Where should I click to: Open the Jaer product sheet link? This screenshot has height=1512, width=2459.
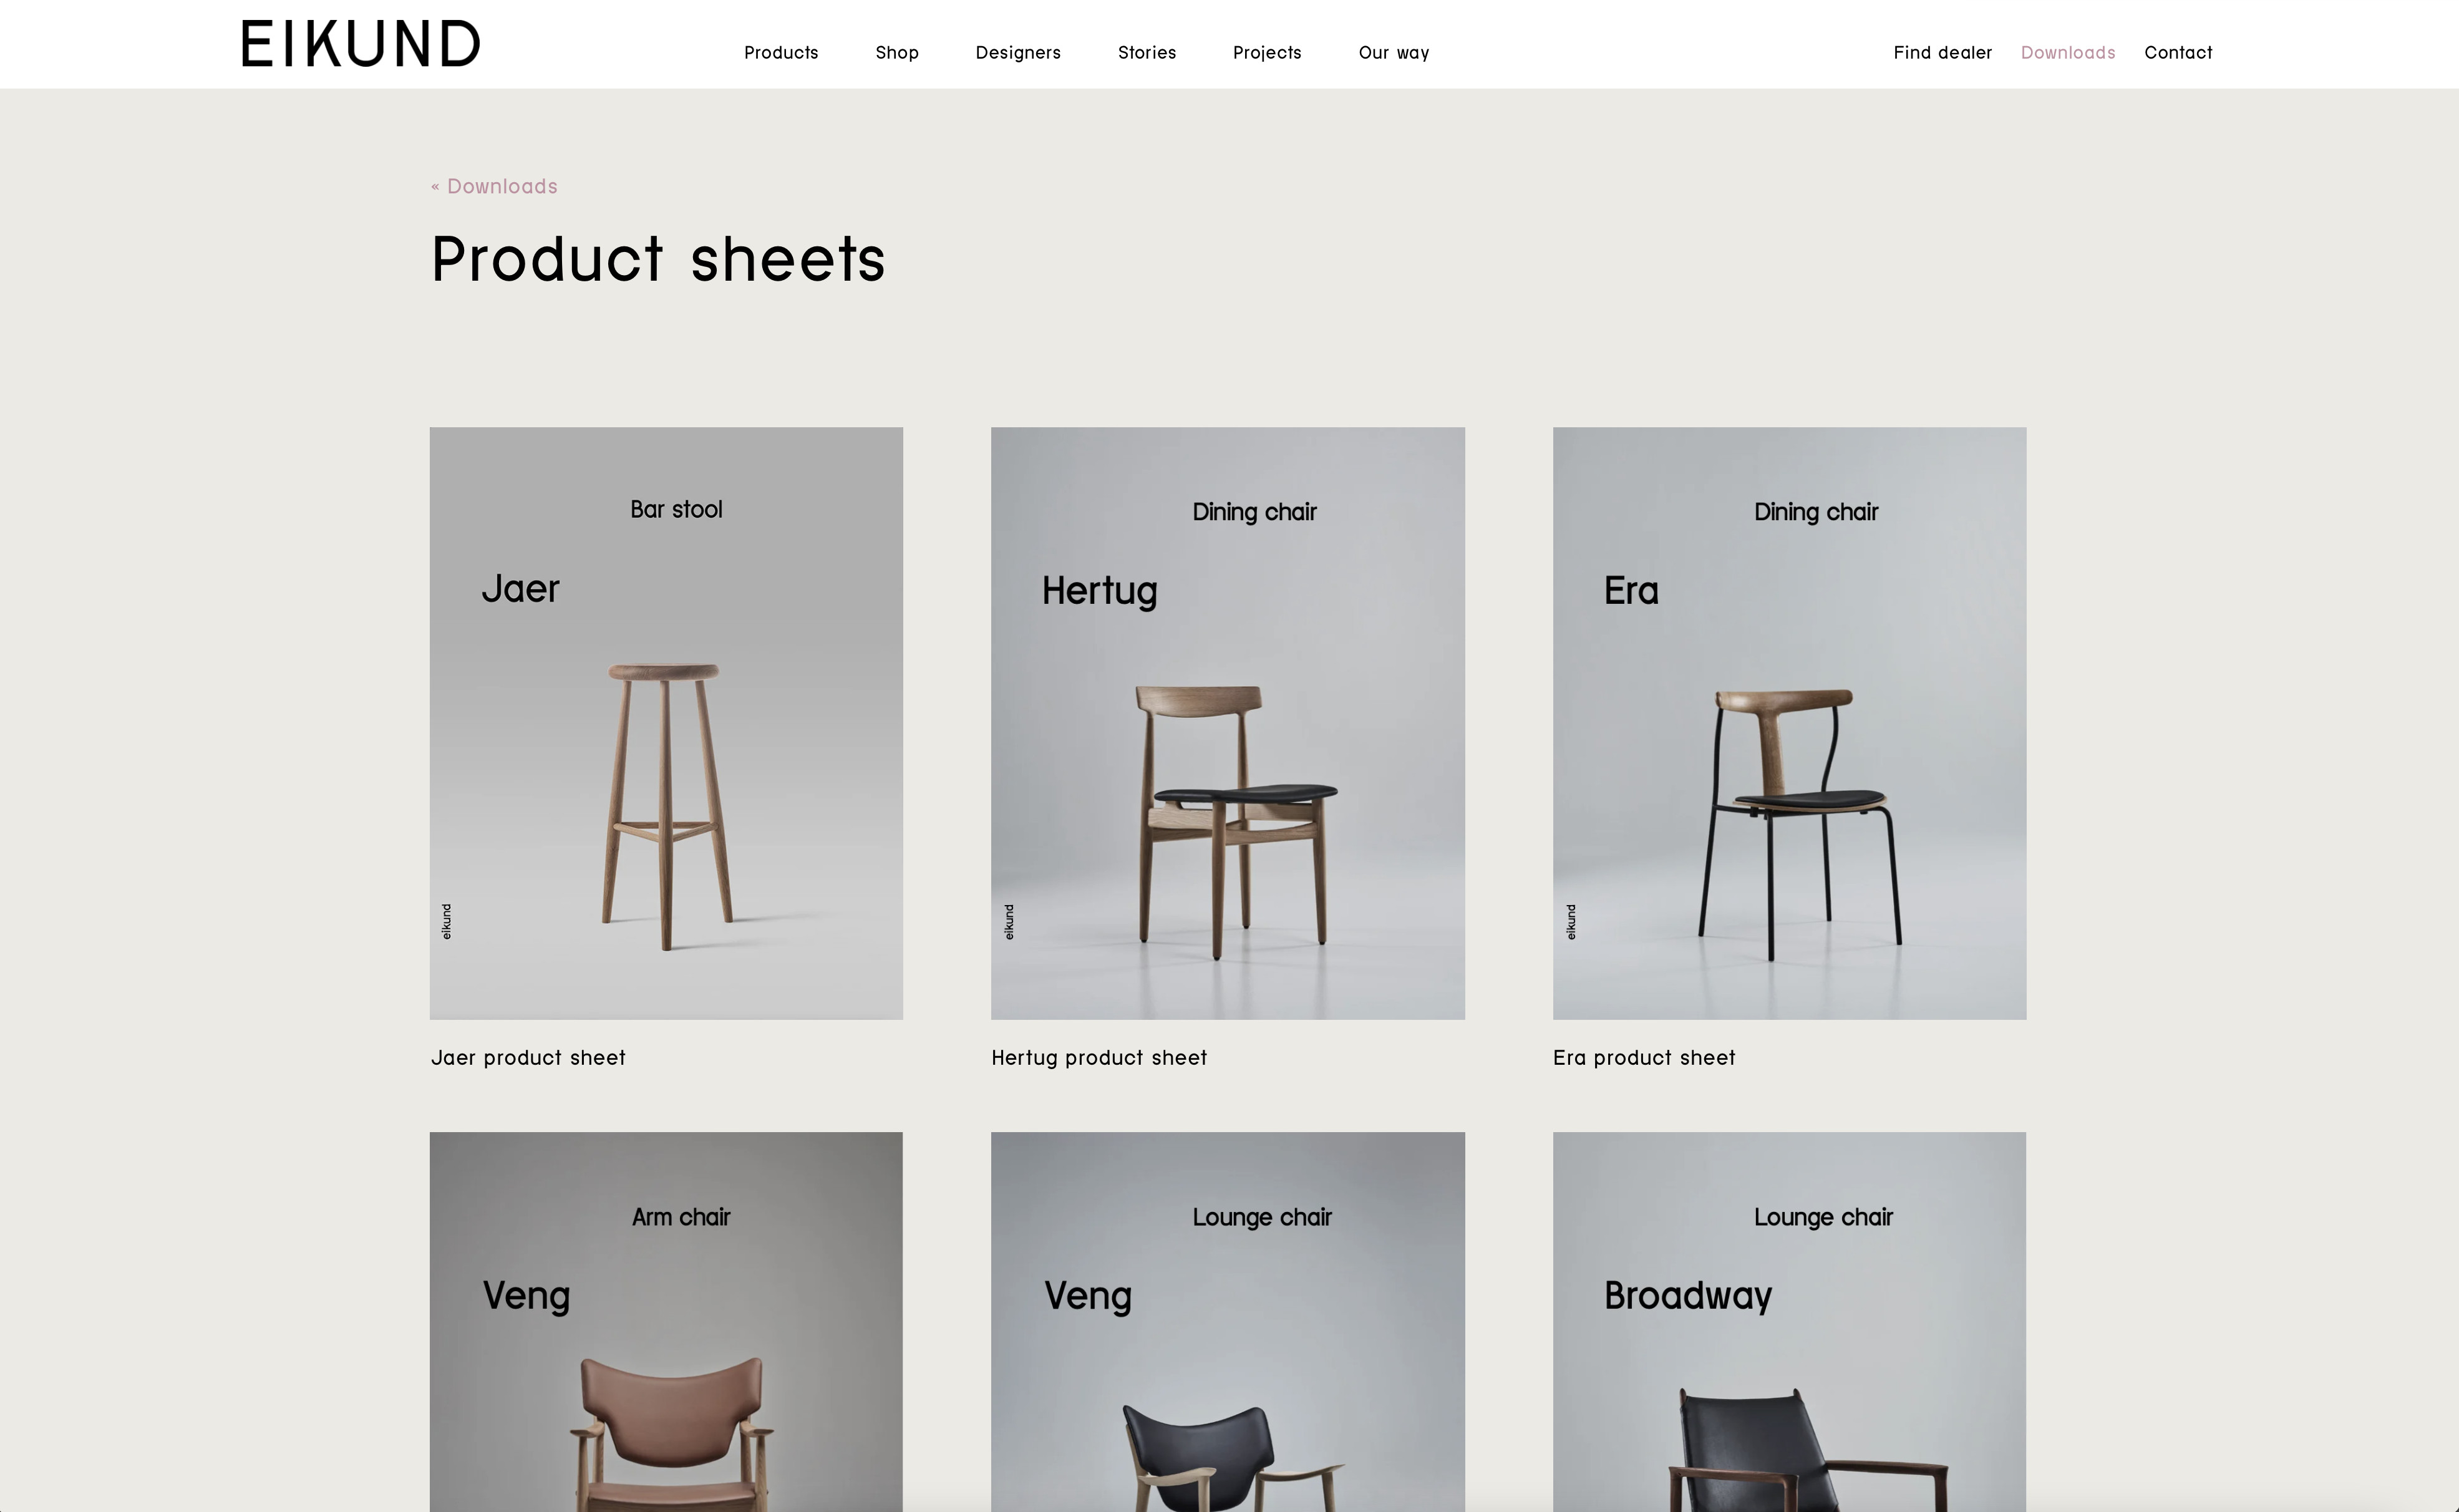[528, 1057]
